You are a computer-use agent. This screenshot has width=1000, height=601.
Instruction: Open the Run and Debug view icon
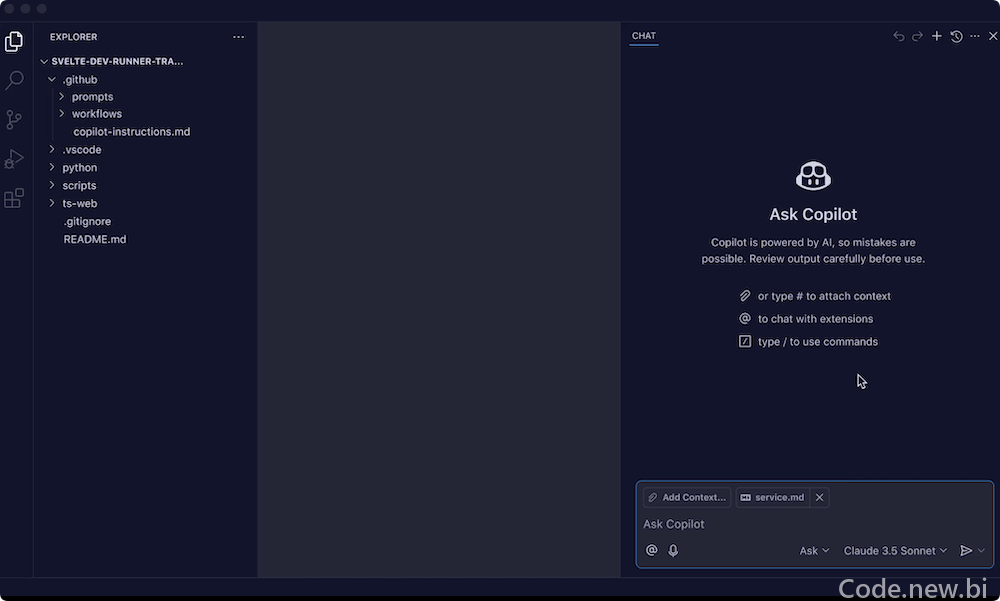click(x=14, y=159)
